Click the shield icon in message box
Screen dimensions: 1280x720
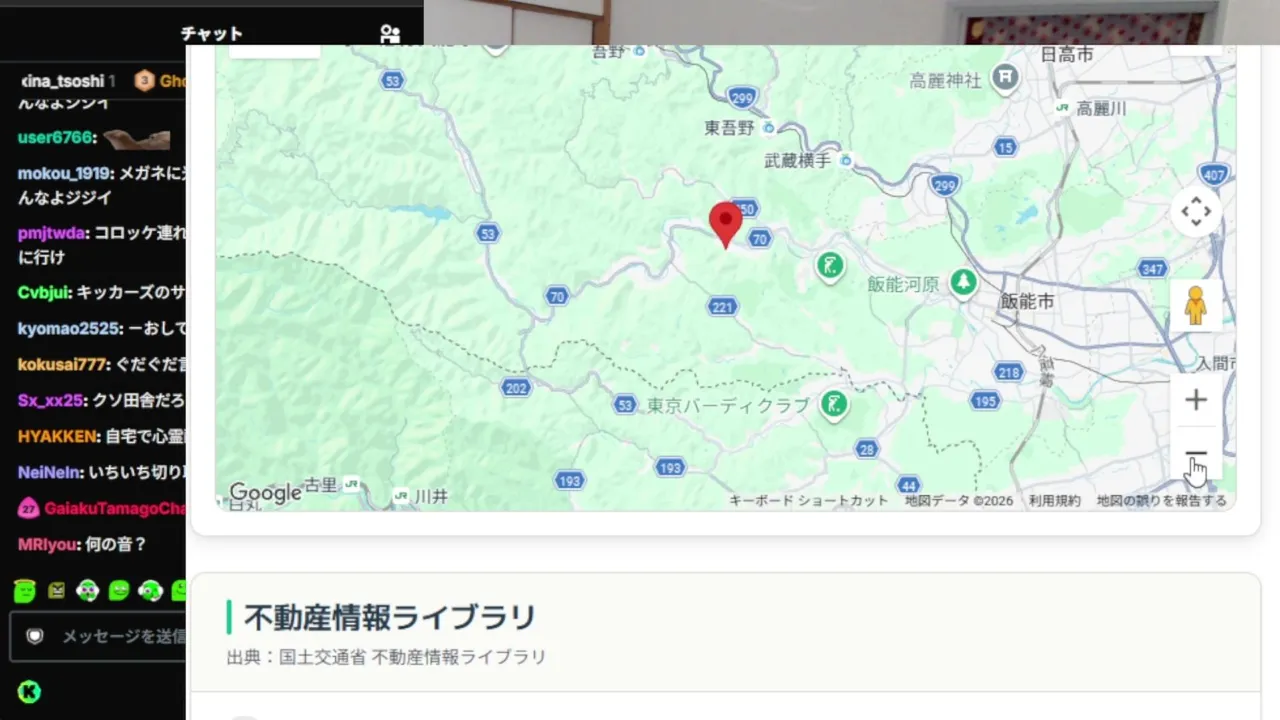tap(35, 636)
